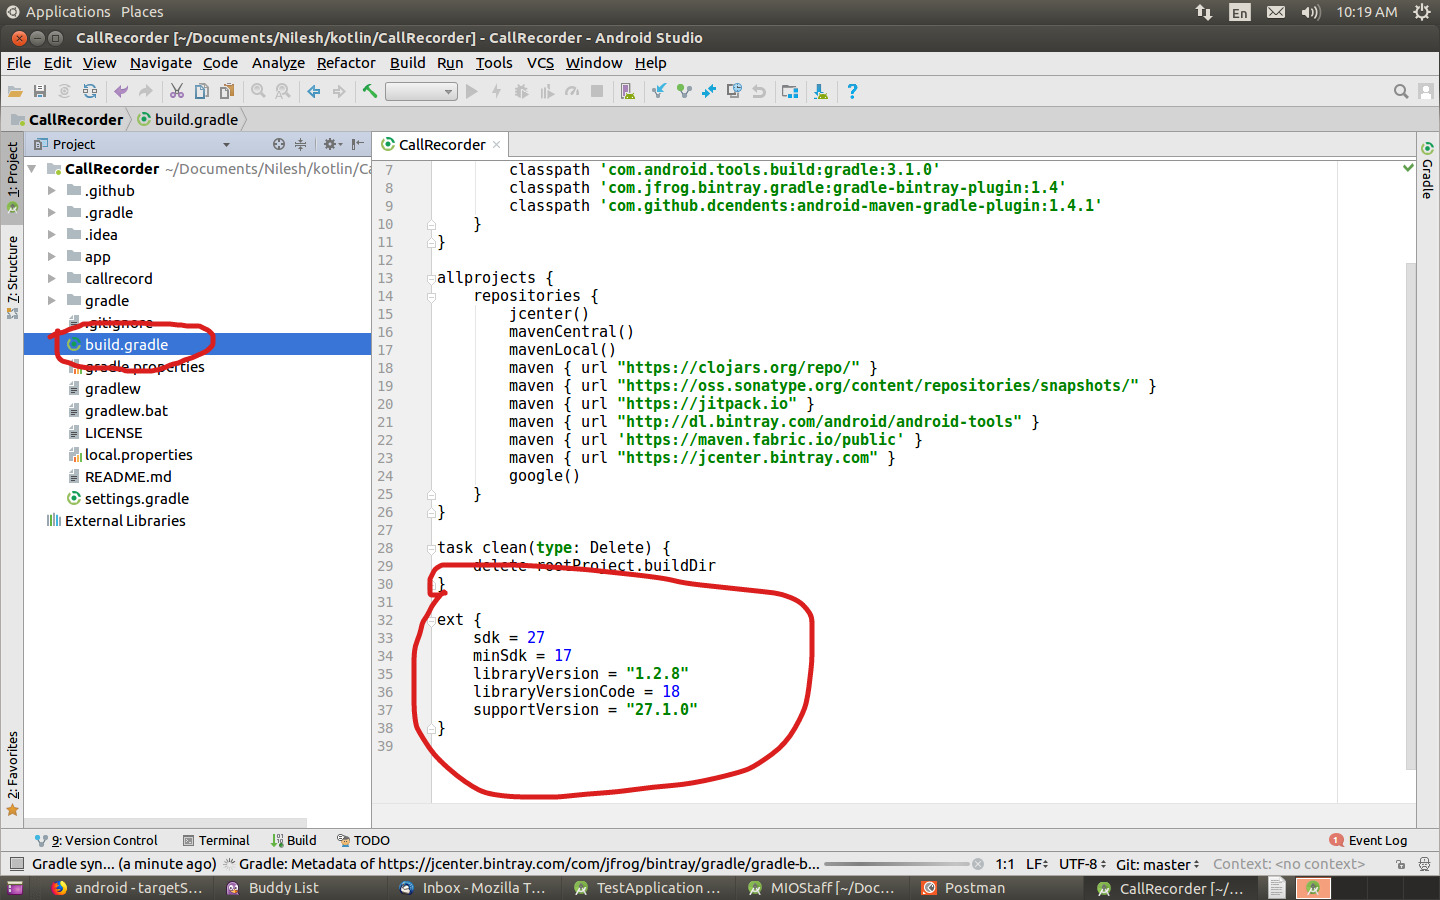This screenshot has height=900, width=1440.
Task: Open the Build menu
Action: coord(407,63)
